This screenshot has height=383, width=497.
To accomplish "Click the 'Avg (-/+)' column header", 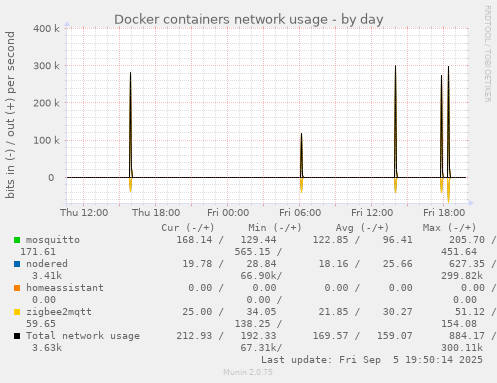I will (x=362, y=228).
